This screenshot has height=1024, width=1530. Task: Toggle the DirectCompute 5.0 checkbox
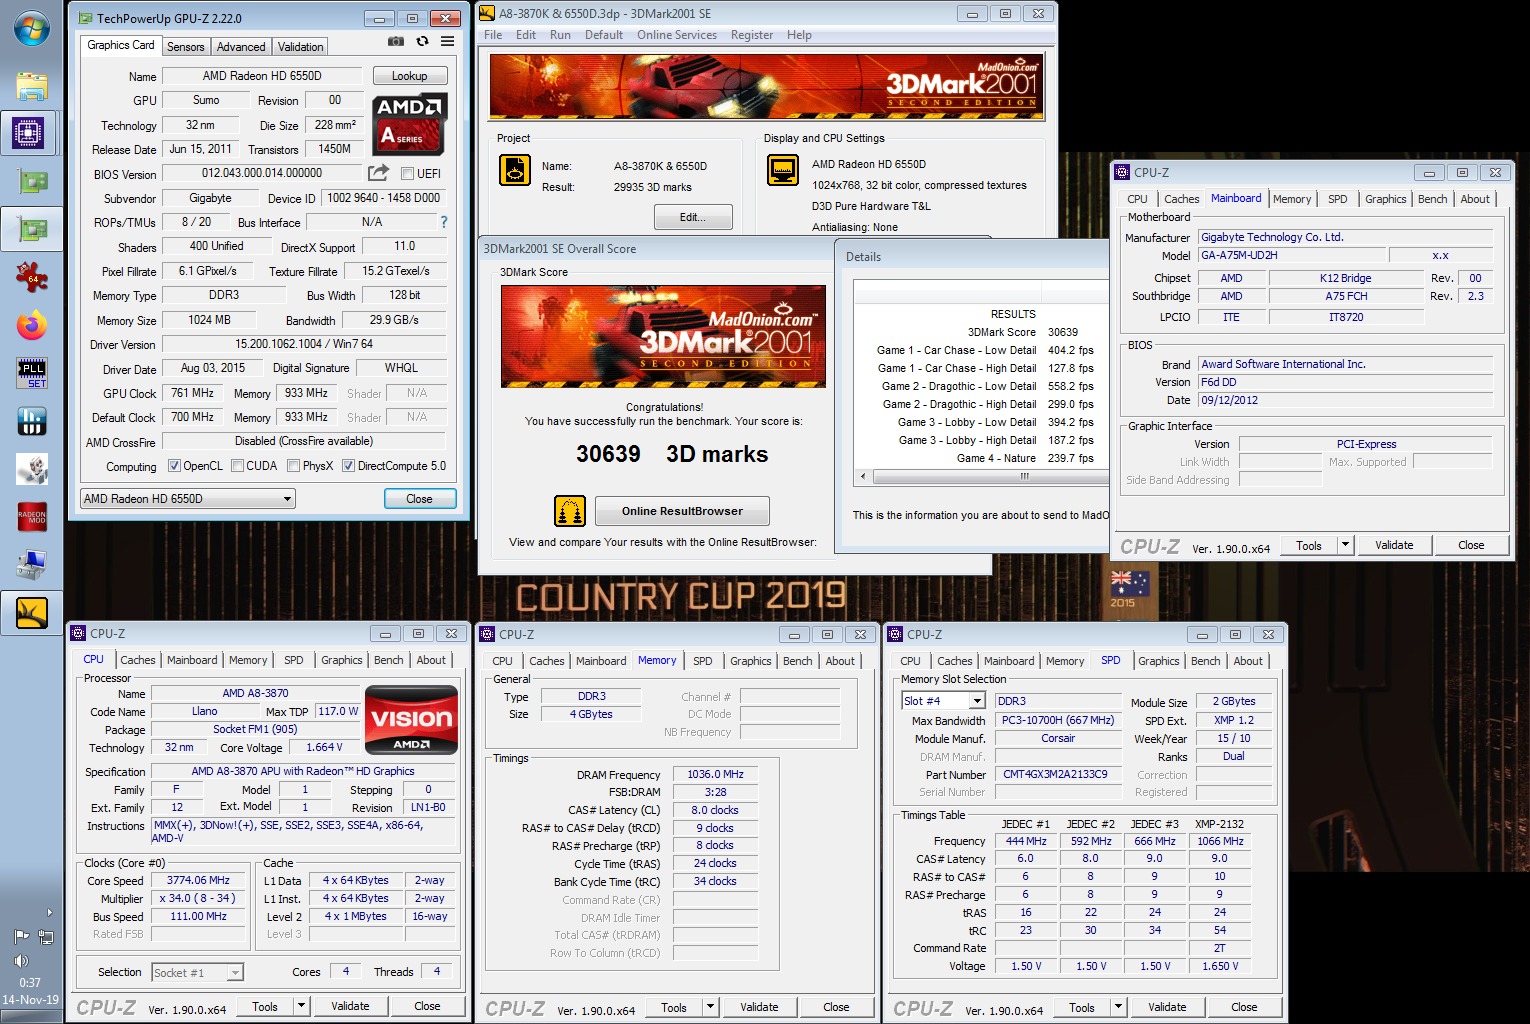348,466
